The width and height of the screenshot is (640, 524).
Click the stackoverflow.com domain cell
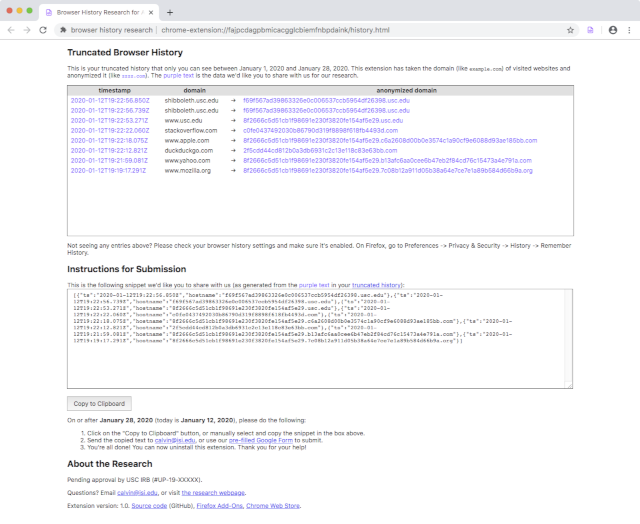191,131
